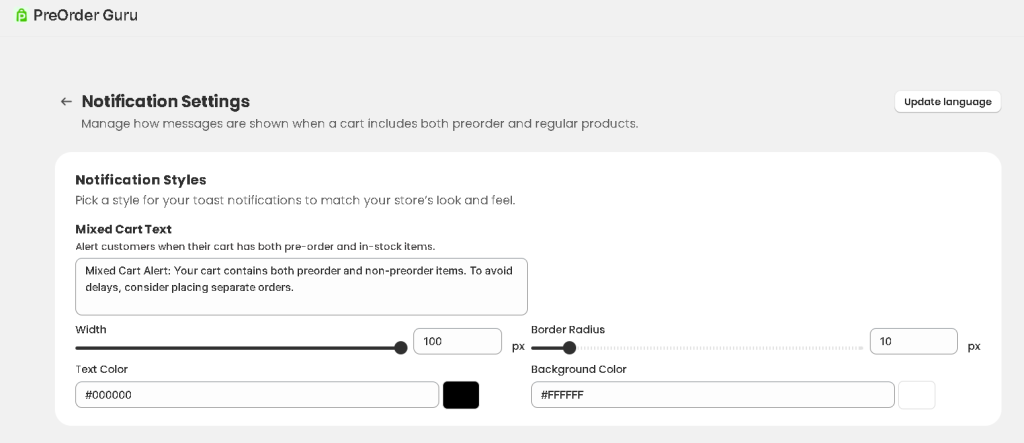Screen dimensions: 1024x443
Task: Click the Text Color hex input
Action: coord(257,395)
